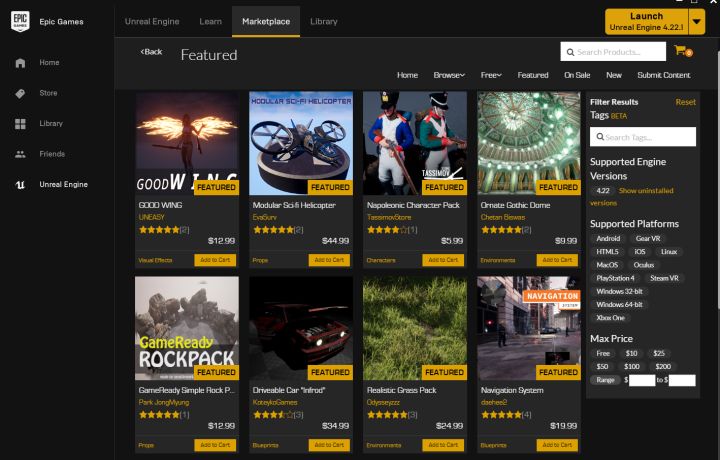Expand the Free dropdown menu

491,75
